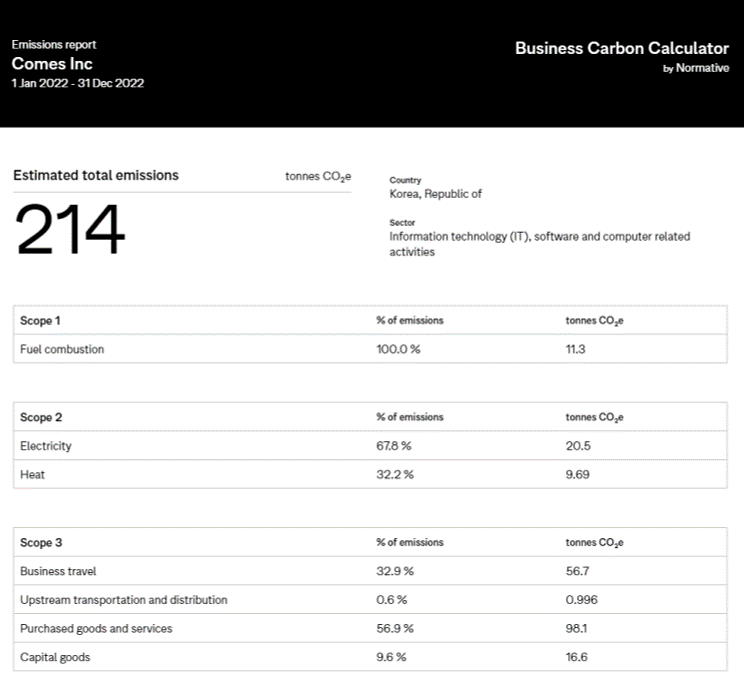
Task: Click the date range '1 Jan 2022 - 31 Dec 2022'
Action: coord(78,83)
